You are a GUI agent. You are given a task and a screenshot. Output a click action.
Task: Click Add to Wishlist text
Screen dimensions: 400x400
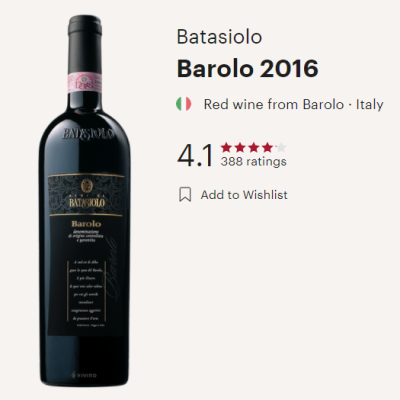click(x=244, y=195)
